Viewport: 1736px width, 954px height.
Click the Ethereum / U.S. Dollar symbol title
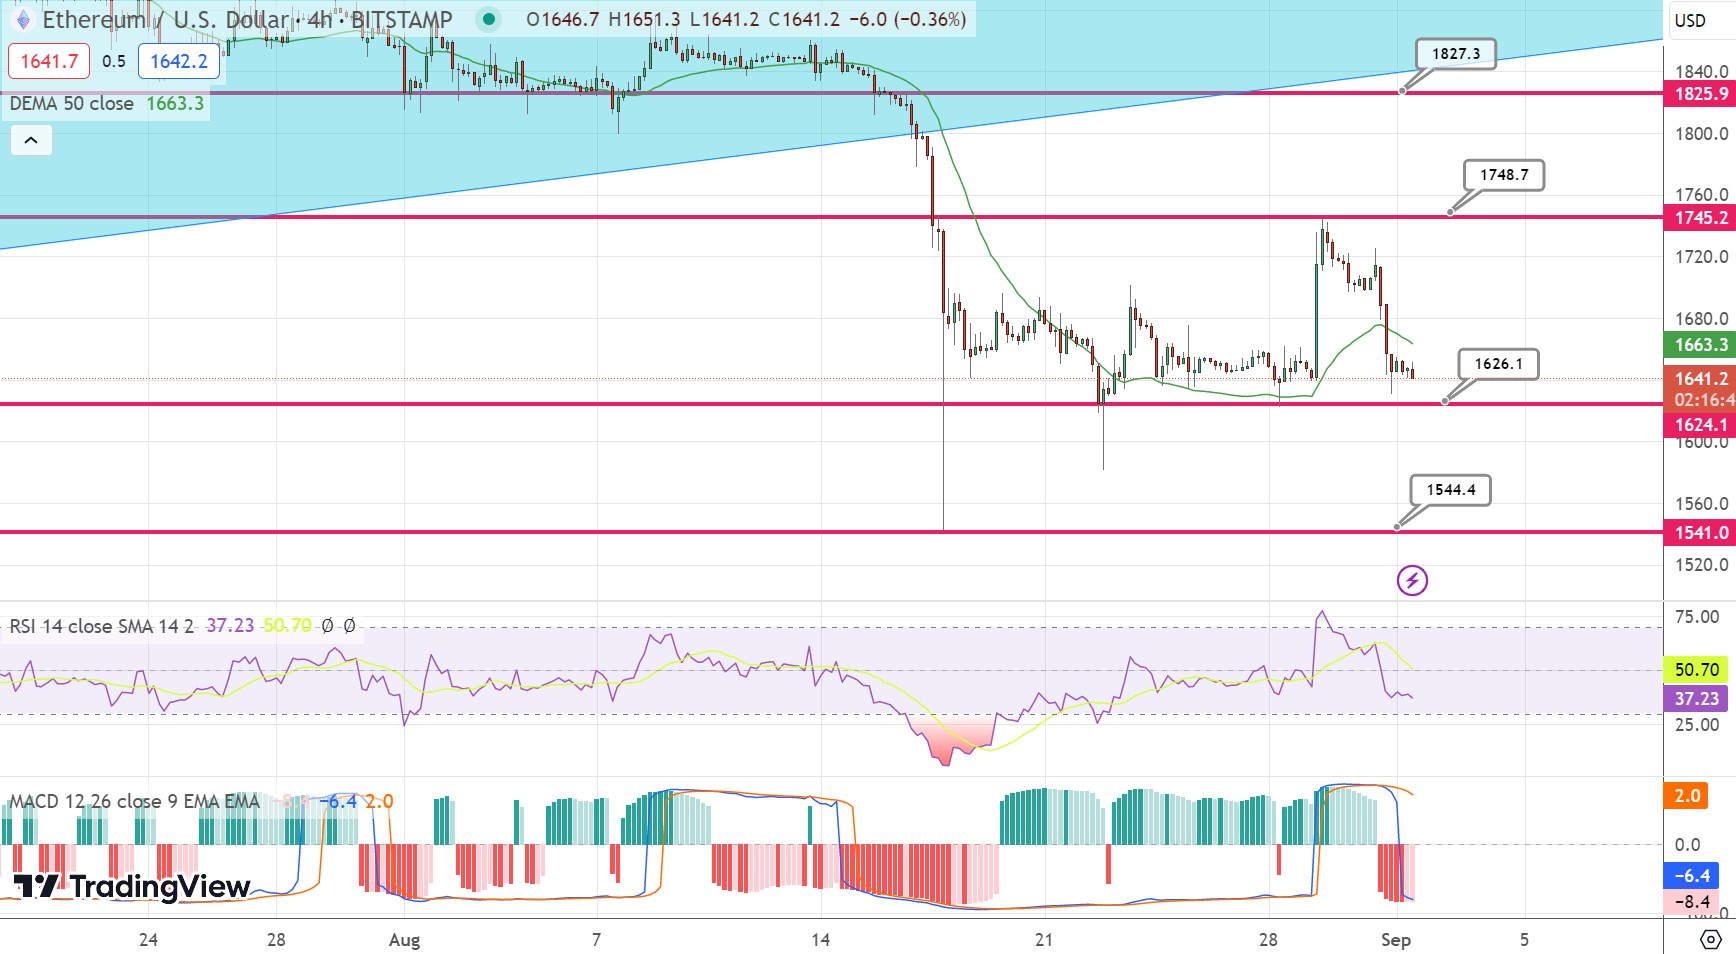coord(165,19)
